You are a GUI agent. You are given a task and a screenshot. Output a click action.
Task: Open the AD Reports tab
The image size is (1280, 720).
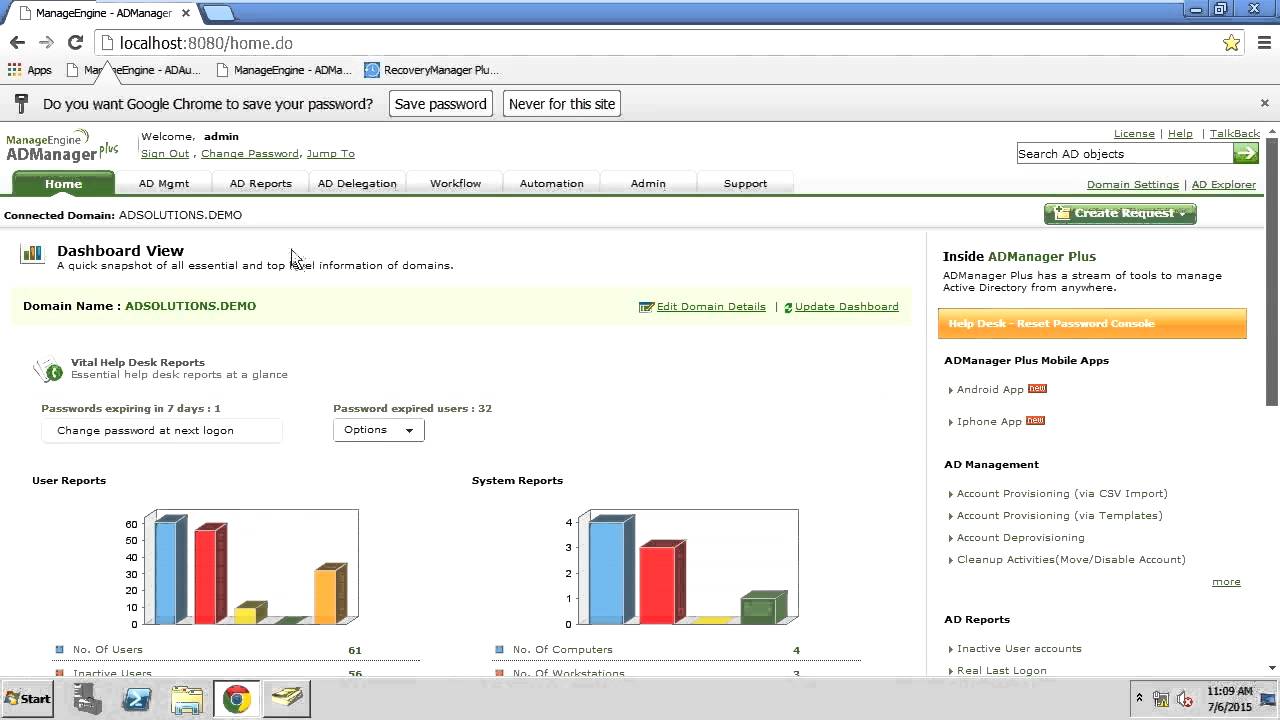tap(260, 183)
